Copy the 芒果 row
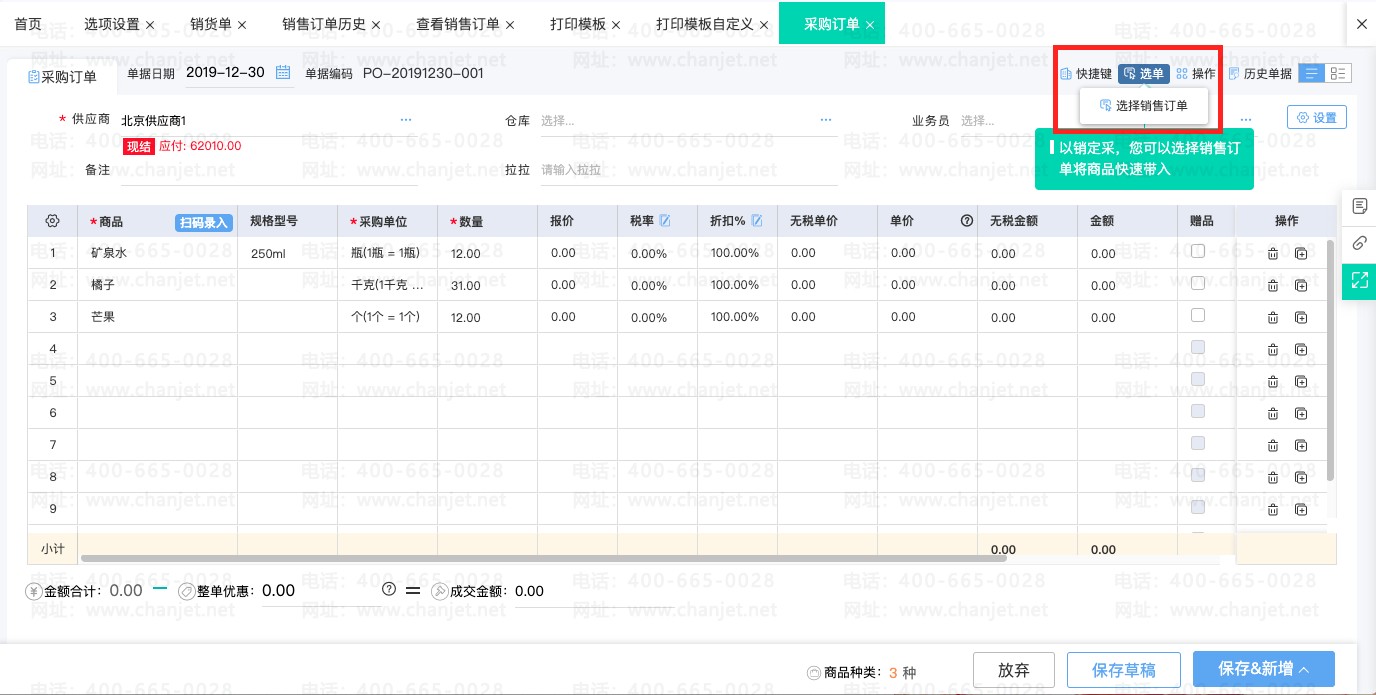This screenshot has width=1376, height=695. coord(1301,318)
